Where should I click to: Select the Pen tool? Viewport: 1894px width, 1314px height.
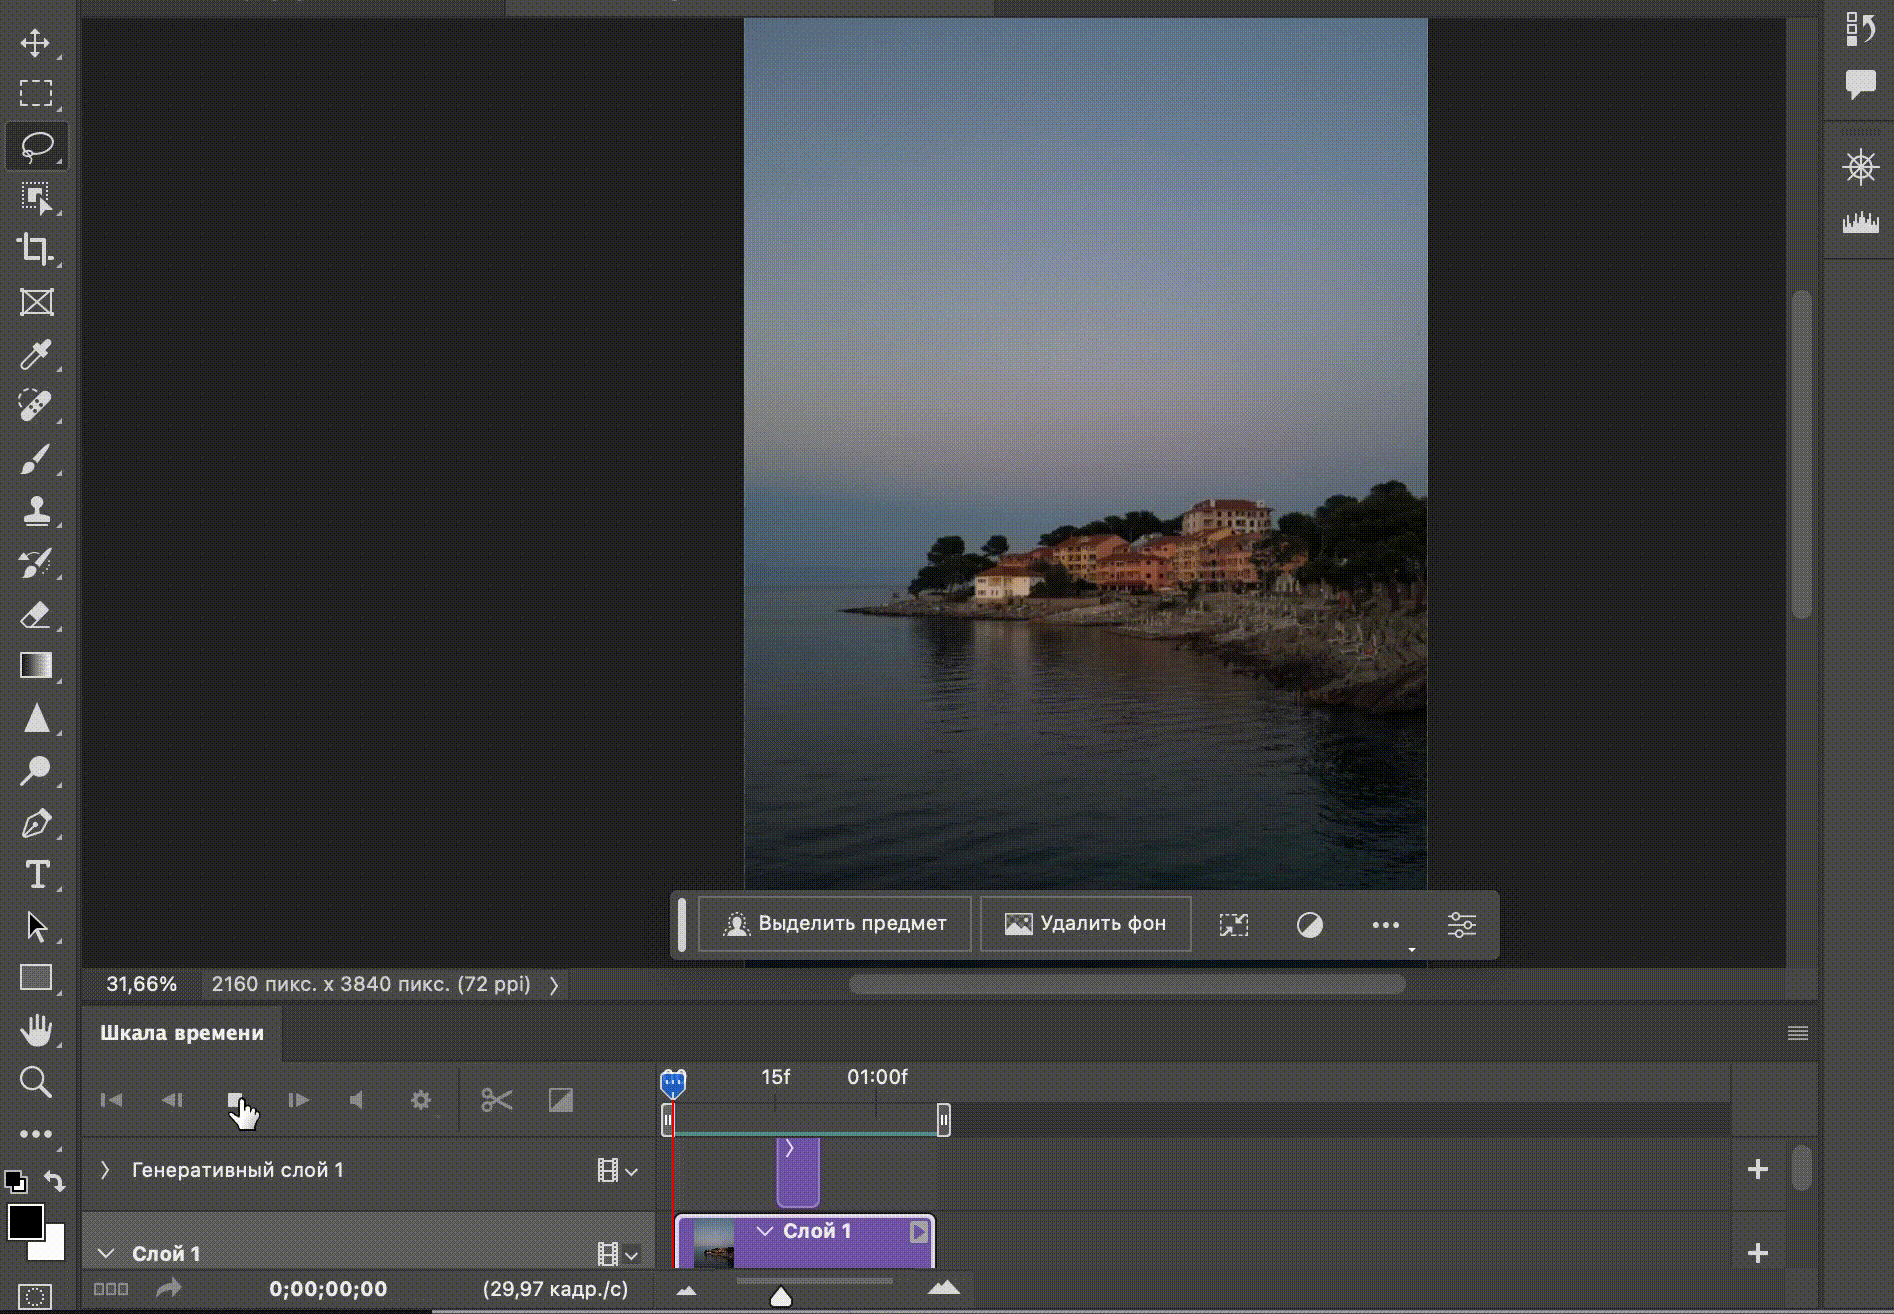tap(36, 823)
